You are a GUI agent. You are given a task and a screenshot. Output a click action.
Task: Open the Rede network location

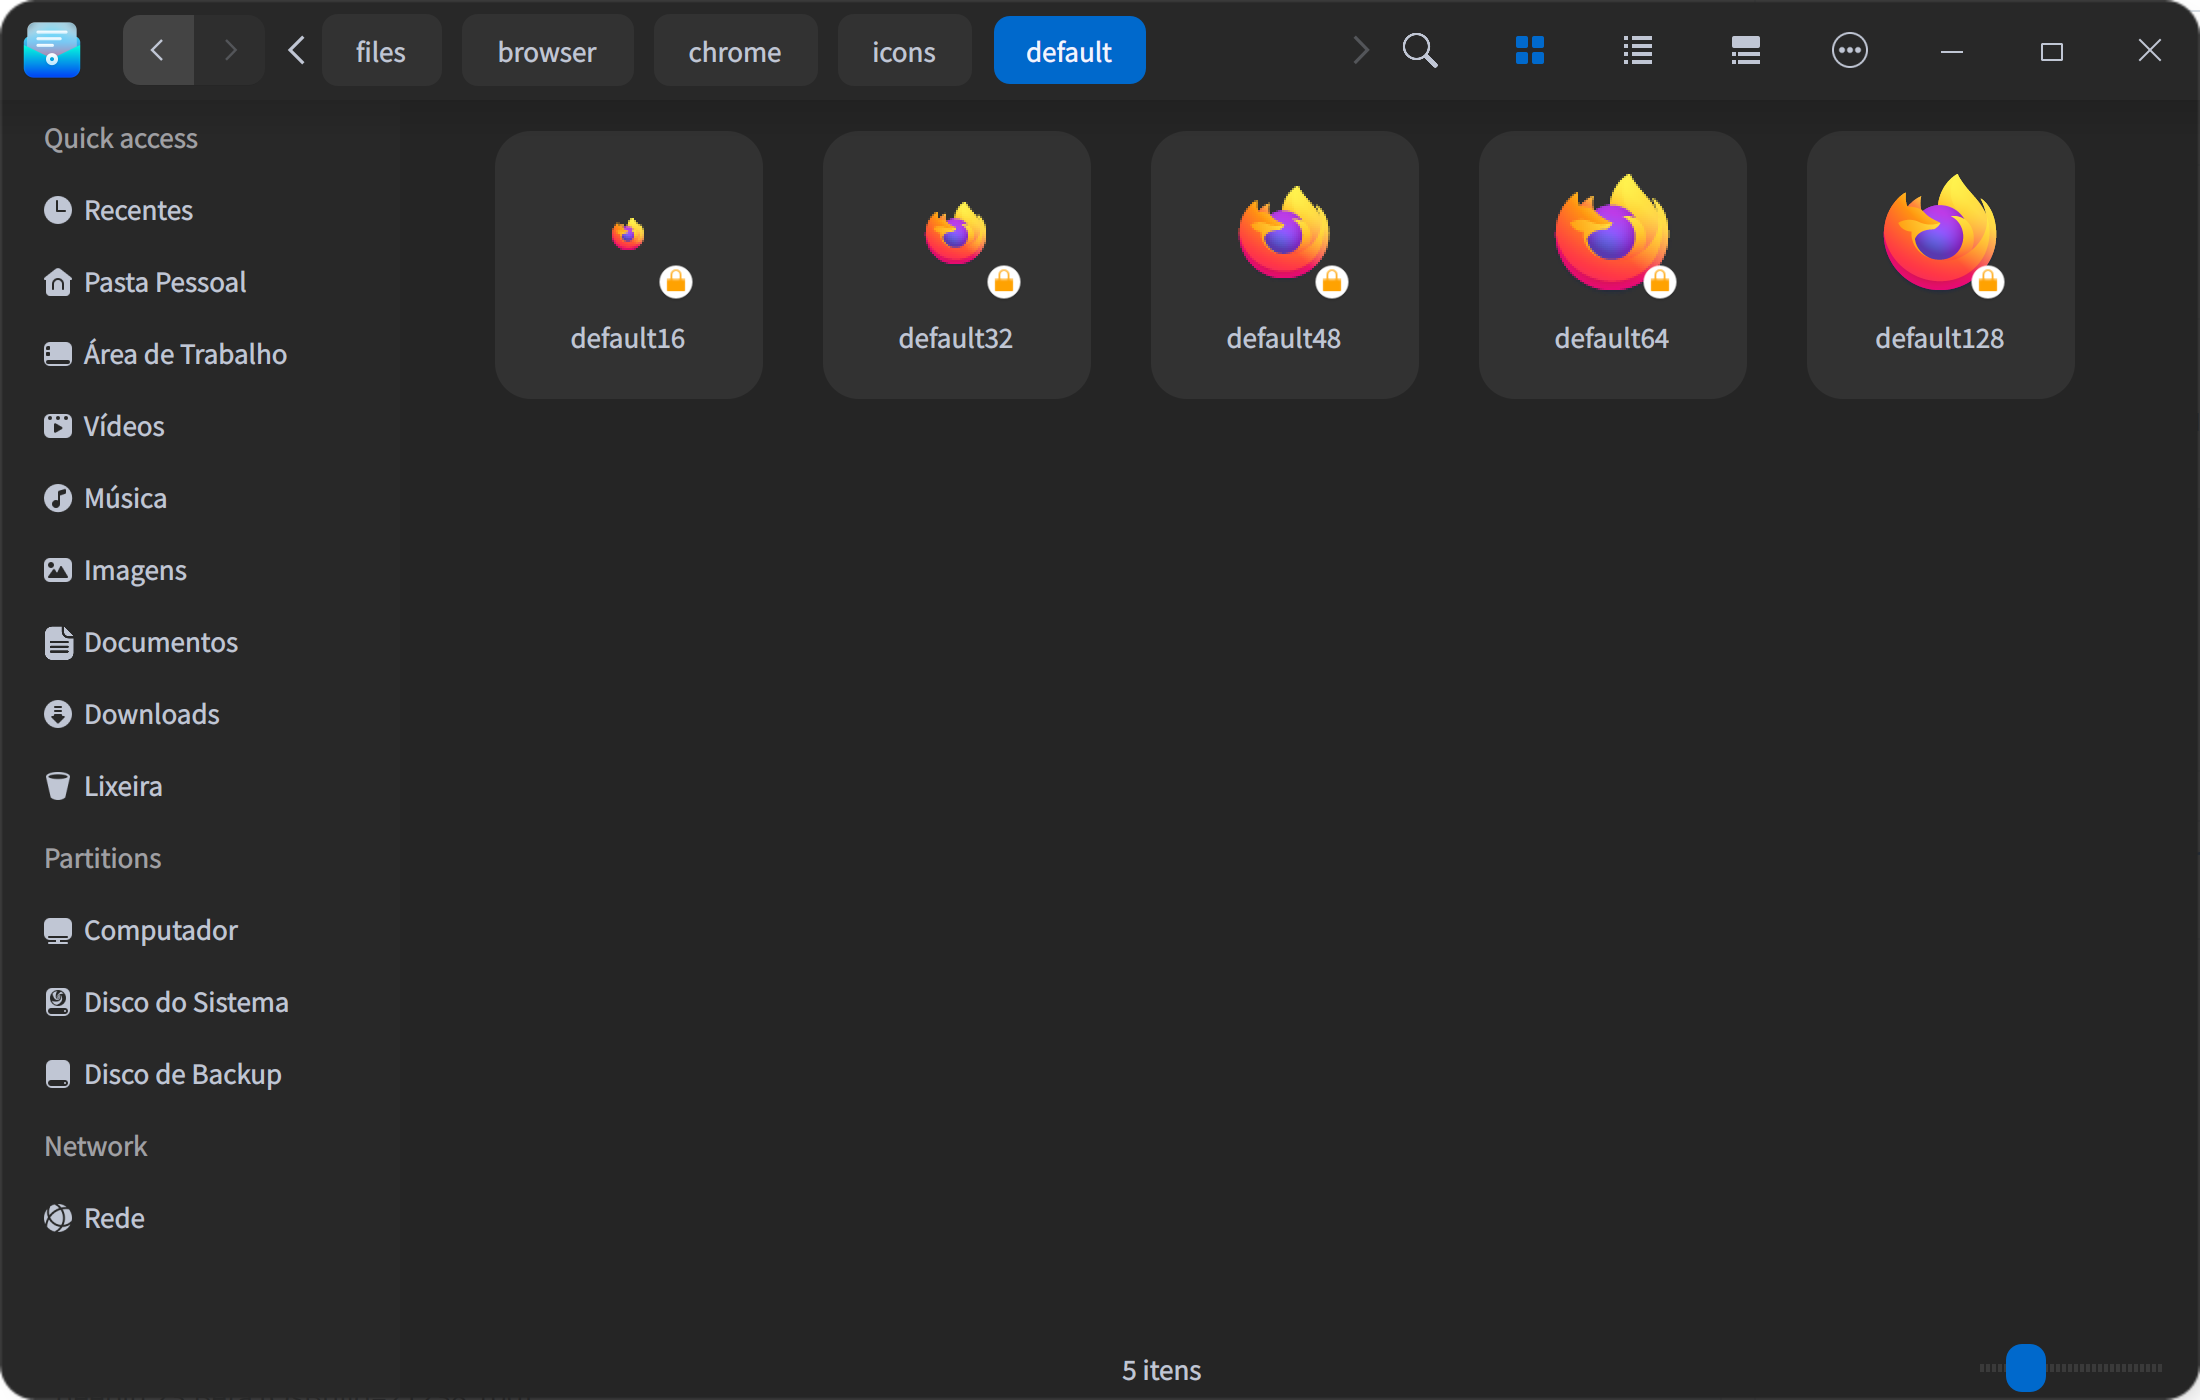point(113,1218)
